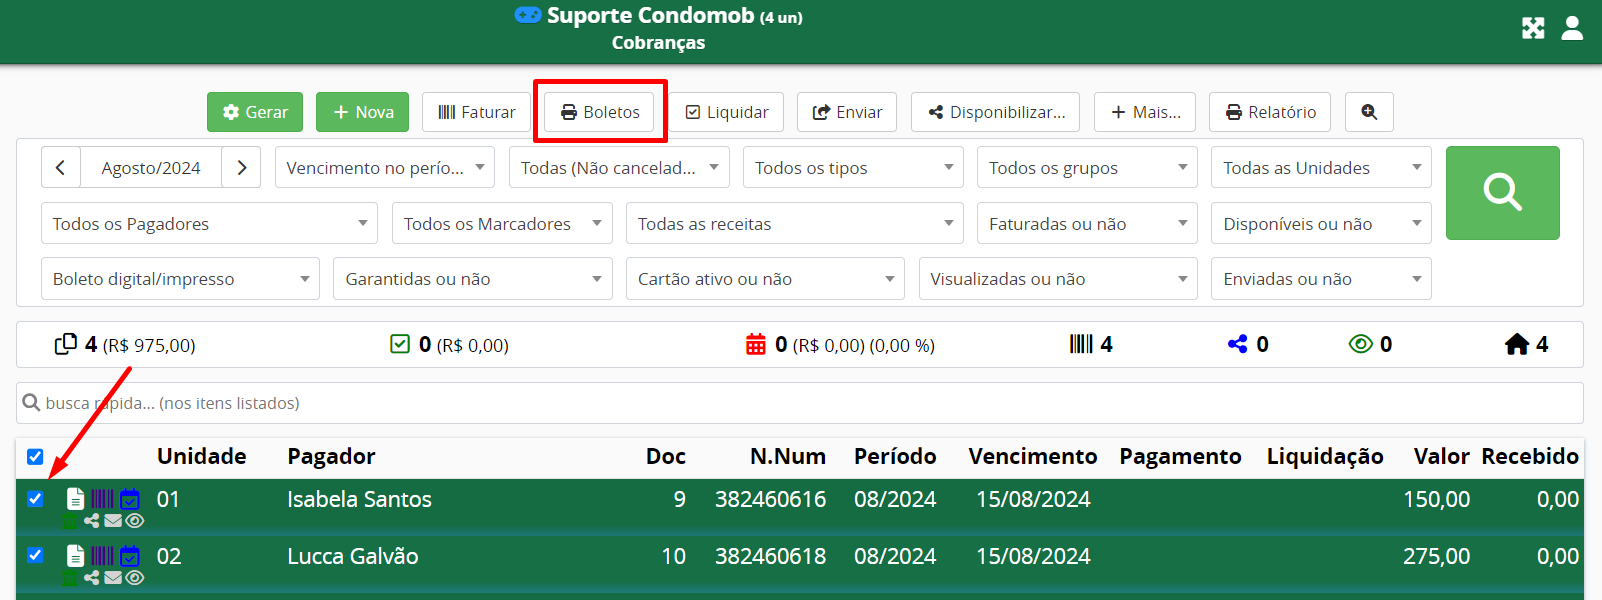Click the blue share summary icon
The image size is (1602, 600).
(1238, 344)
